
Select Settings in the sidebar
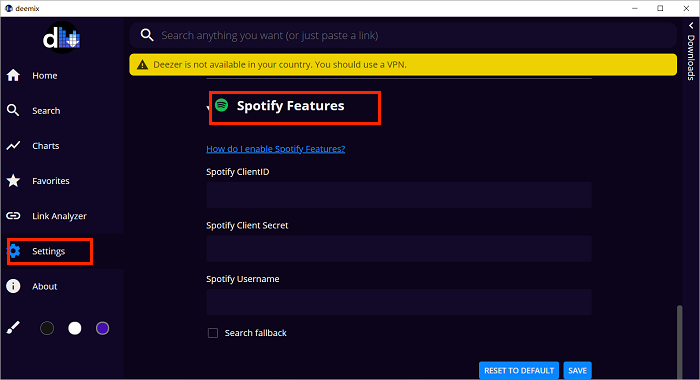tap(49, 251)
